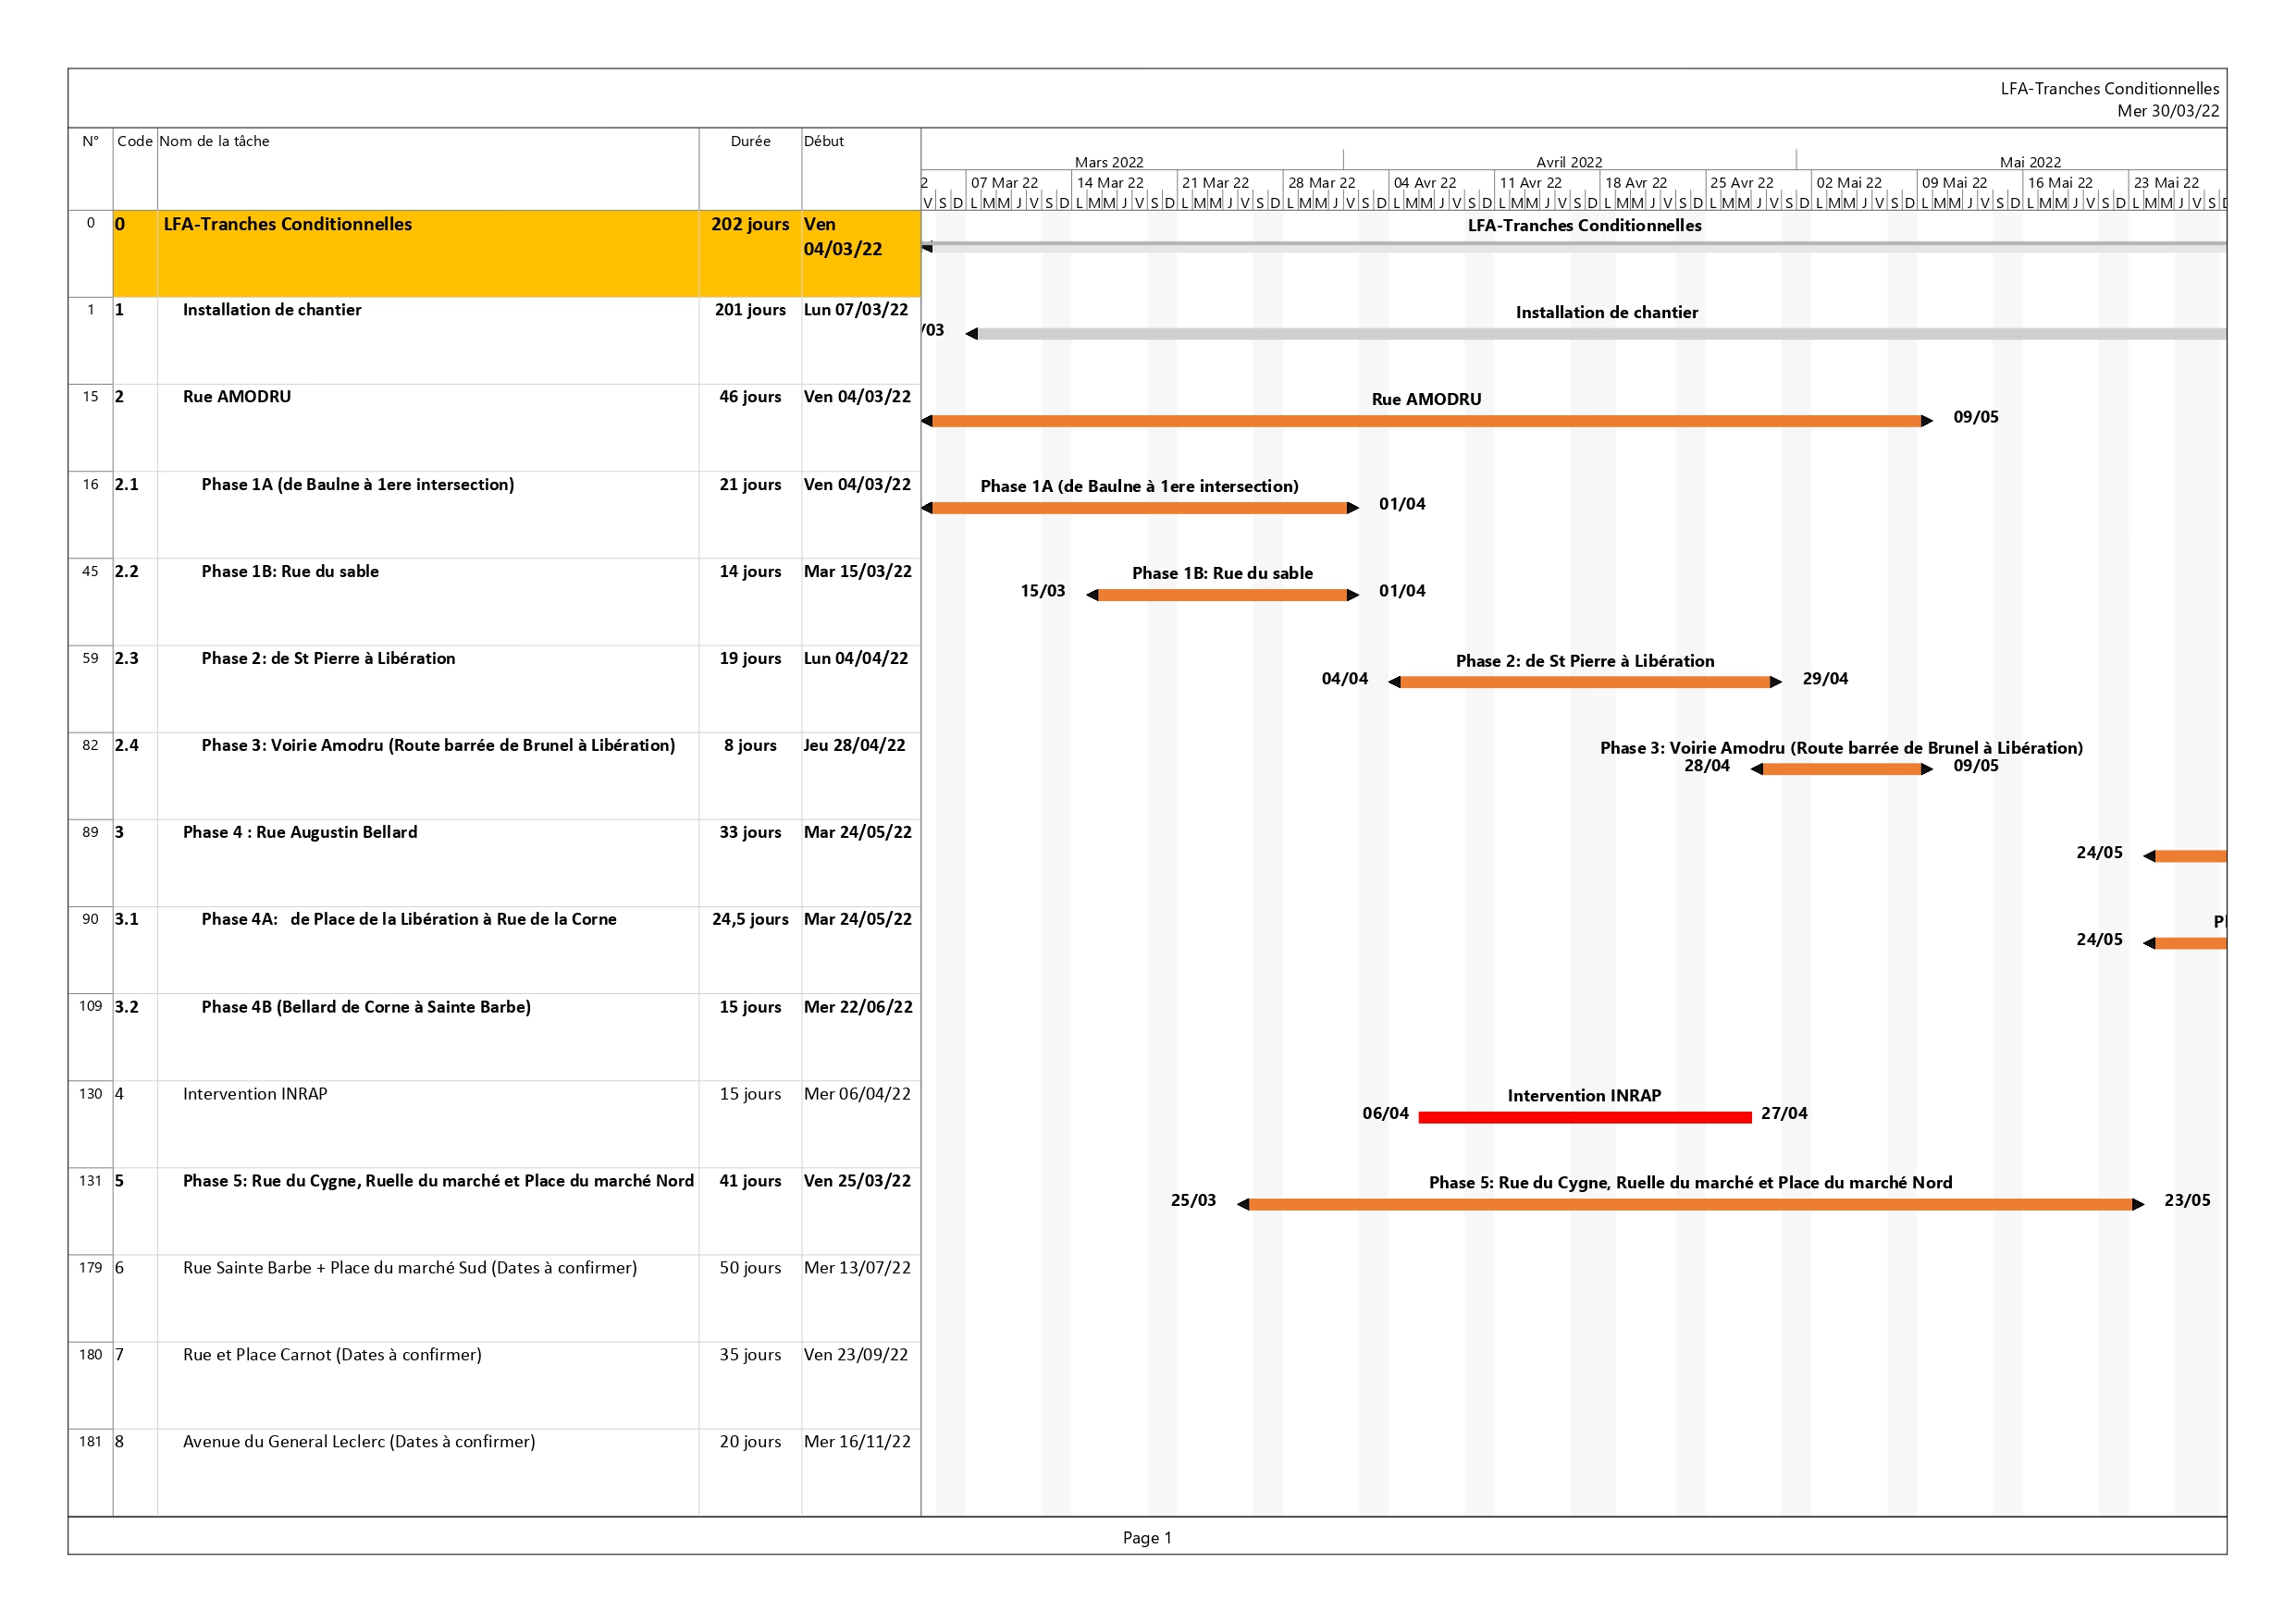2296x1623 pixels.
Task: Click the 'Durée' column header
Action: (750, 141)
